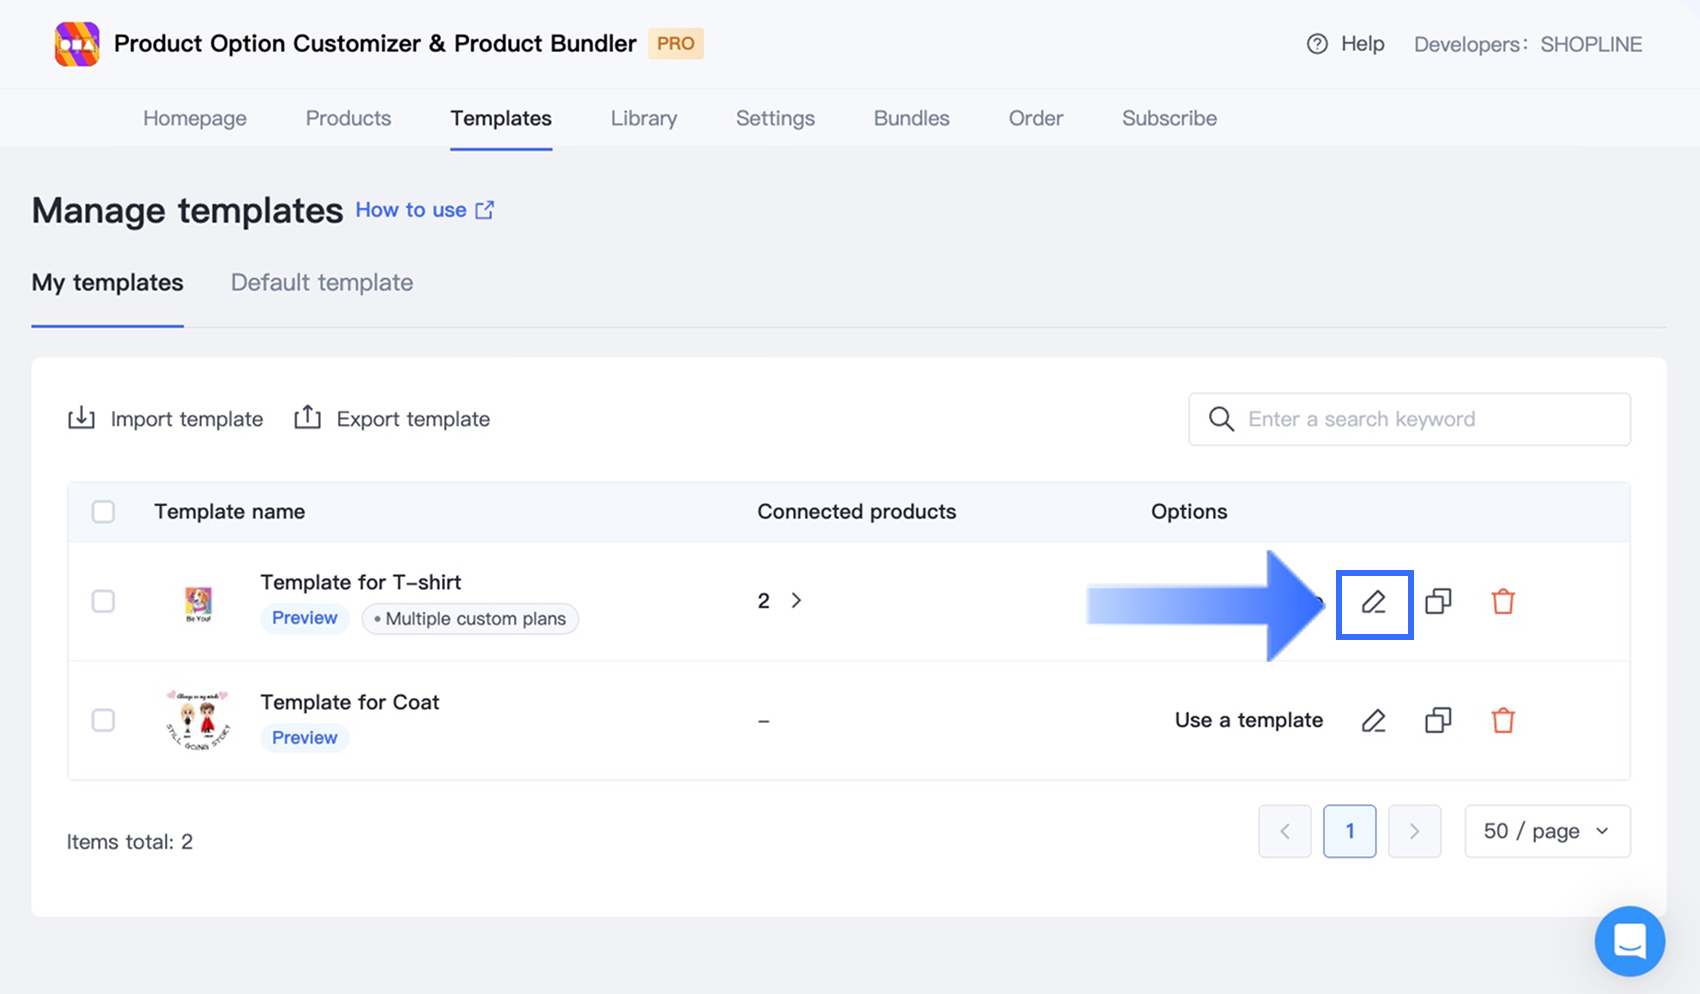Edit the Template for T-shirt
This screenshot has width=1700, height=994.
1374,602
